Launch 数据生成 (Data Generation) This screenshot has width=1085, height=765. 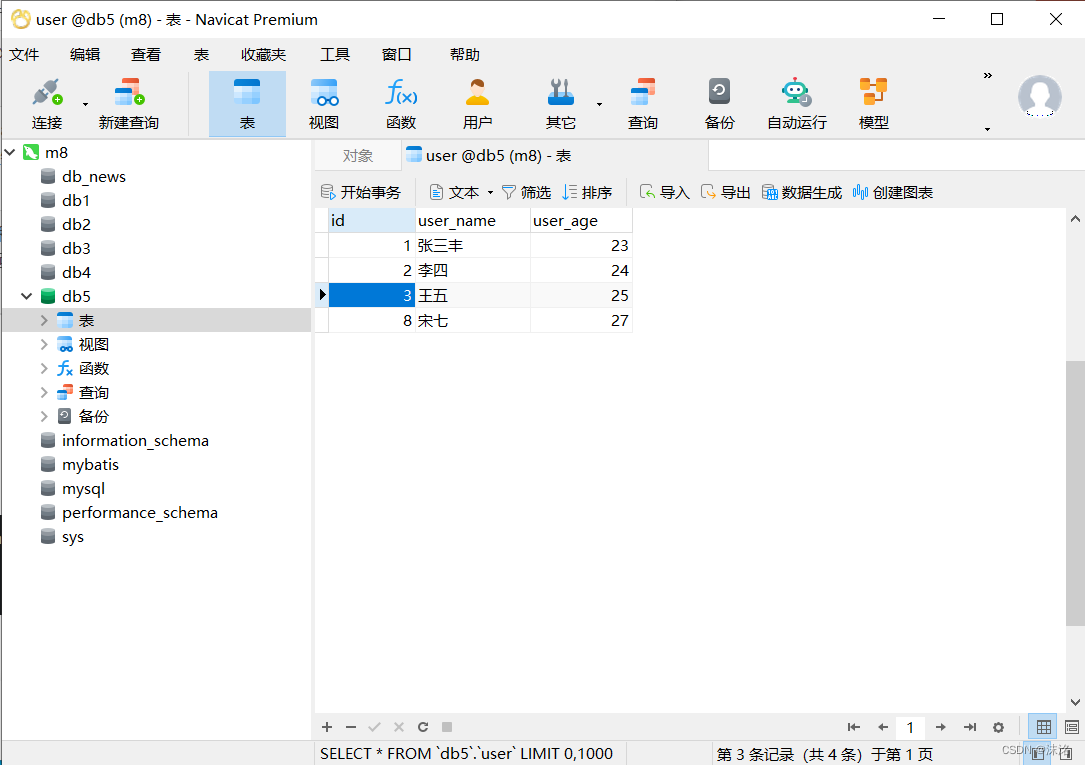pos(801,192)
